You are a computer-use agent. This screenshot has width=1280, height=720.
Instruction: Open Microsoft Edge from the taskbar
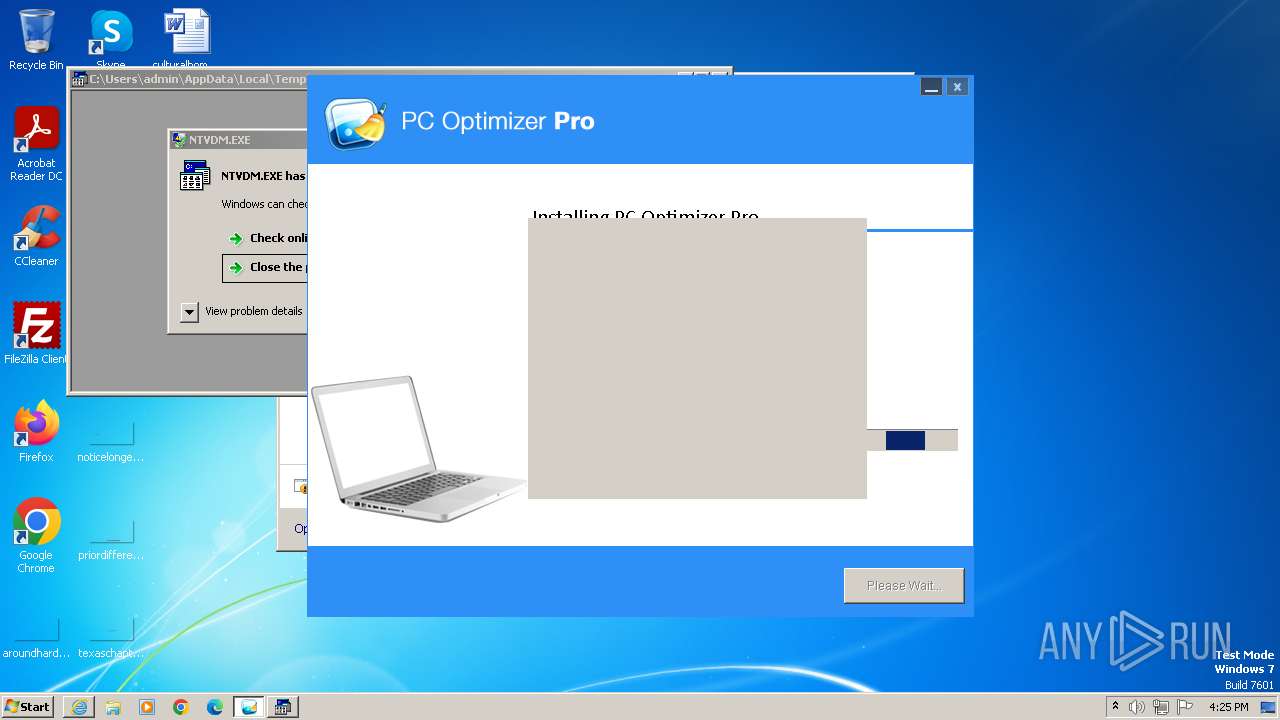[215, 707]
